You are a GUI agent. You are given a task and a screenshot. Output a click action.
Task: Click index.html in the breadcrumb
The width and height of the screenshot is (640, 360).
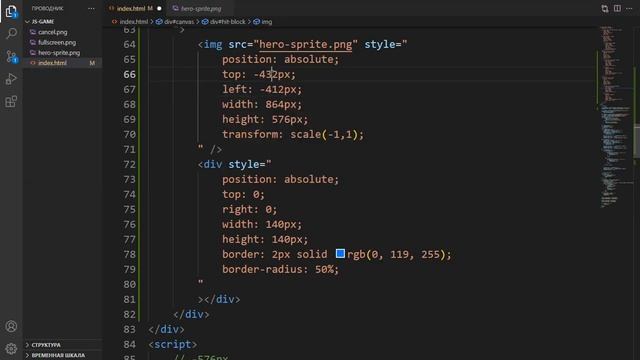[x=133, y=22]
